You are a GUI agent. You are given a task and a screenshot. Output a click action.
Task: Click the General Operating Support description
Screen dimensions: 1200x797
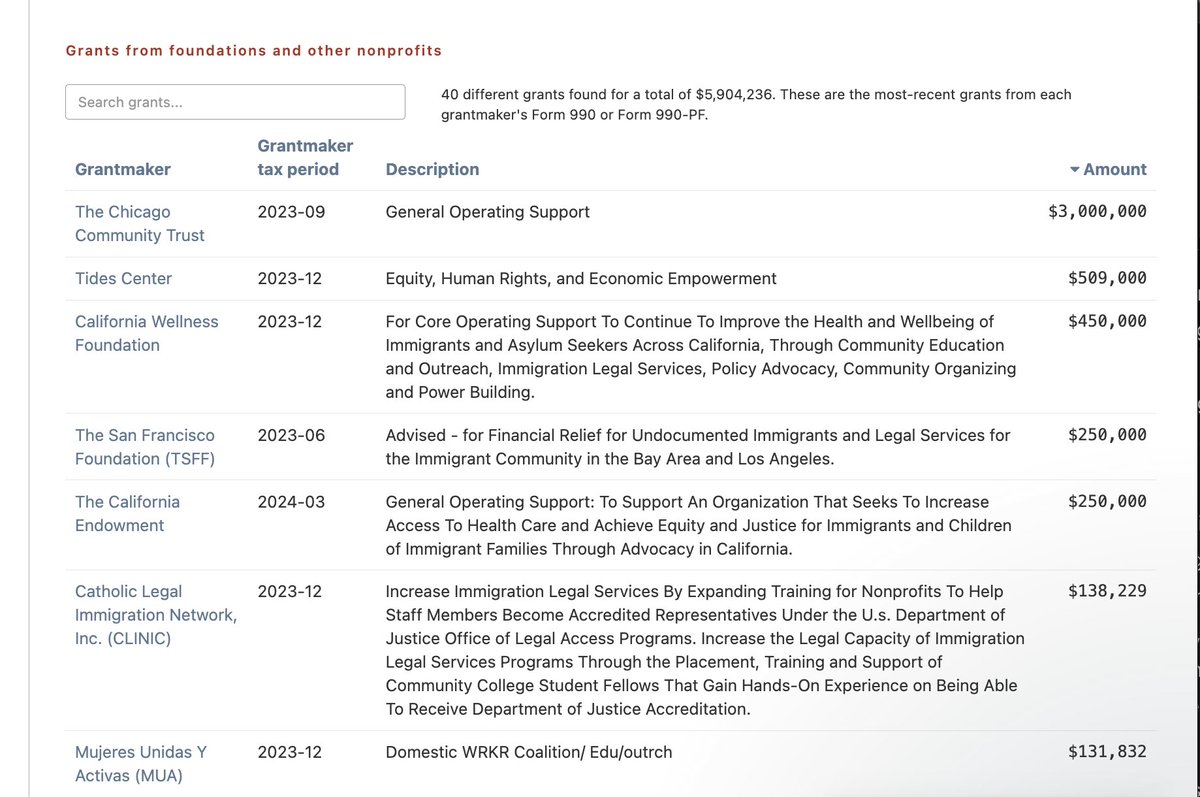487,212
